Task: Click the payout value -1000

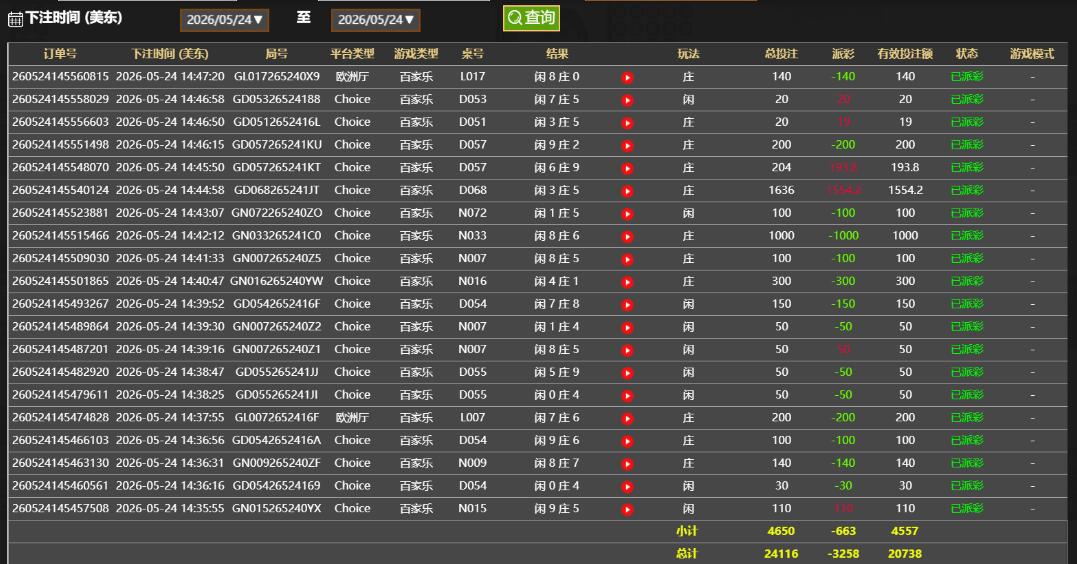Action: point(843,235)
